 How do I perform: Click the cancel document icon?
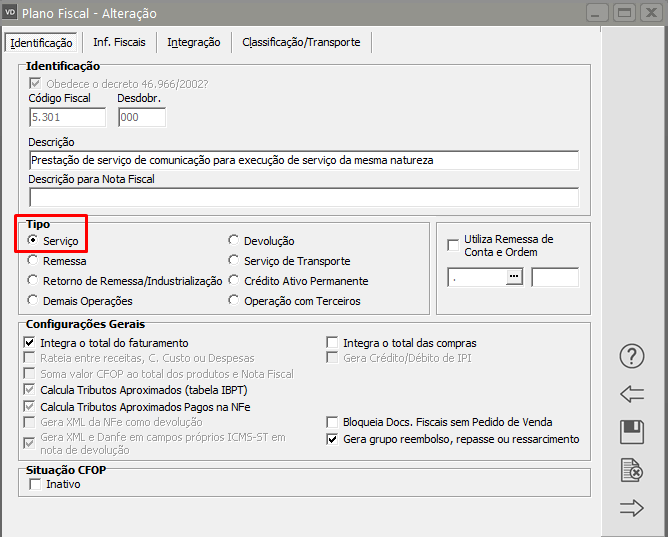pyautogui.click(x=632, y=469)
